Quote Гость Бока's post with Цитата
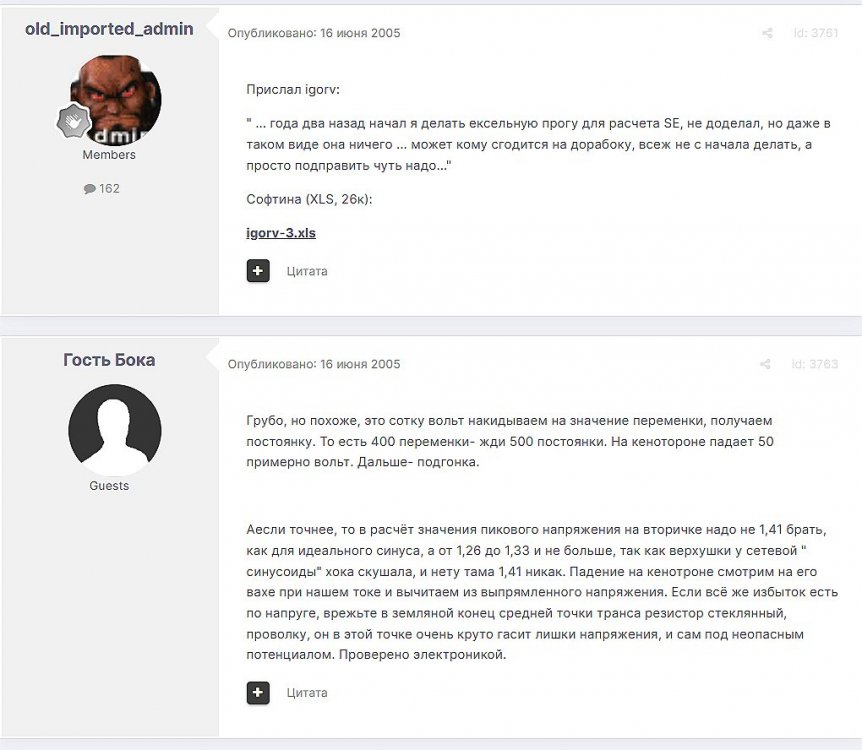This screenshot has height=750, width=862. point(307,693)
